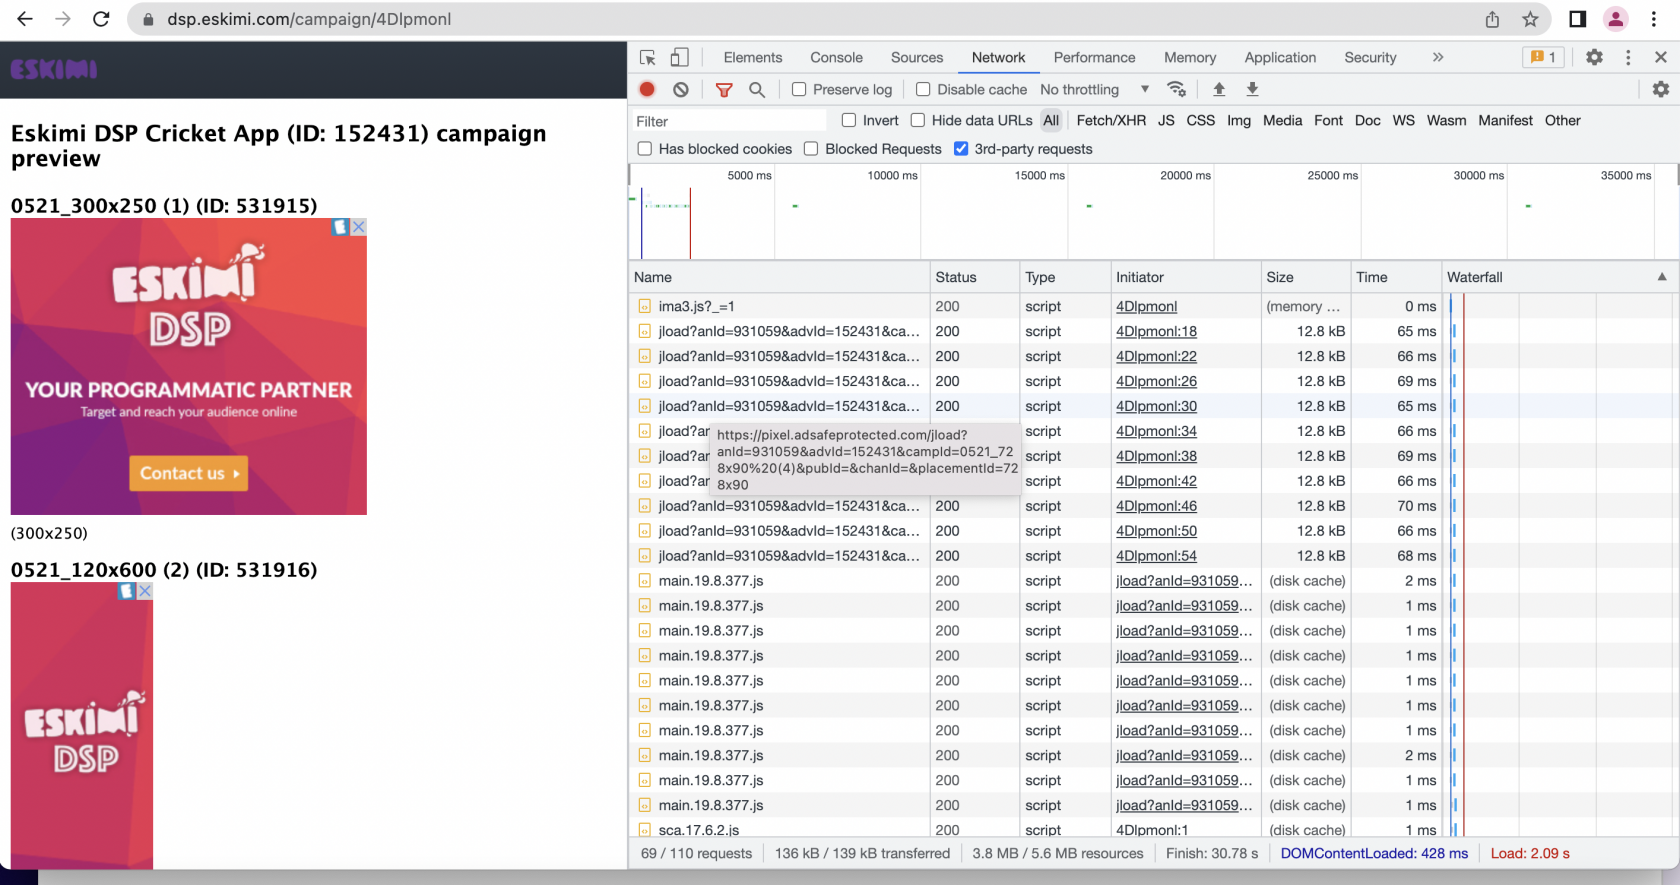The width and height of the screenshot is (1680, 885).
Task: Switch to the Memory tab
Action: tap(1190, 57)
